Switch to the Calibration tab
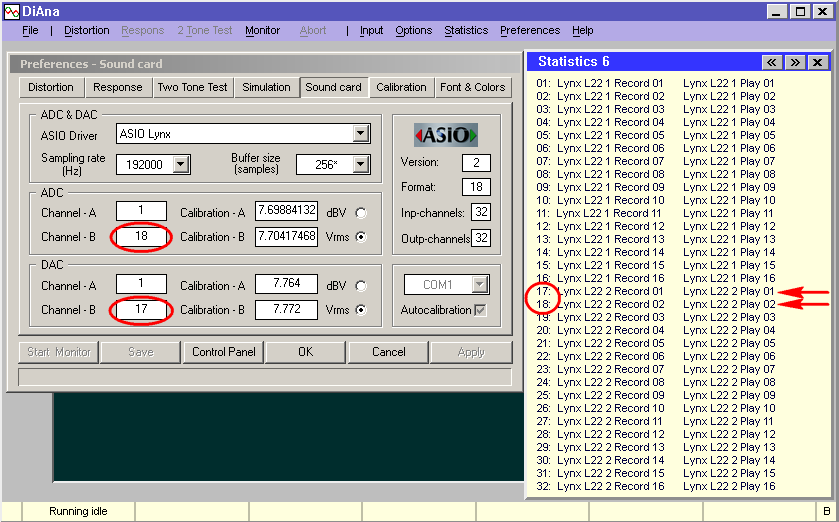This screenshot has width=839, height=522. click(x=401, y=87)
